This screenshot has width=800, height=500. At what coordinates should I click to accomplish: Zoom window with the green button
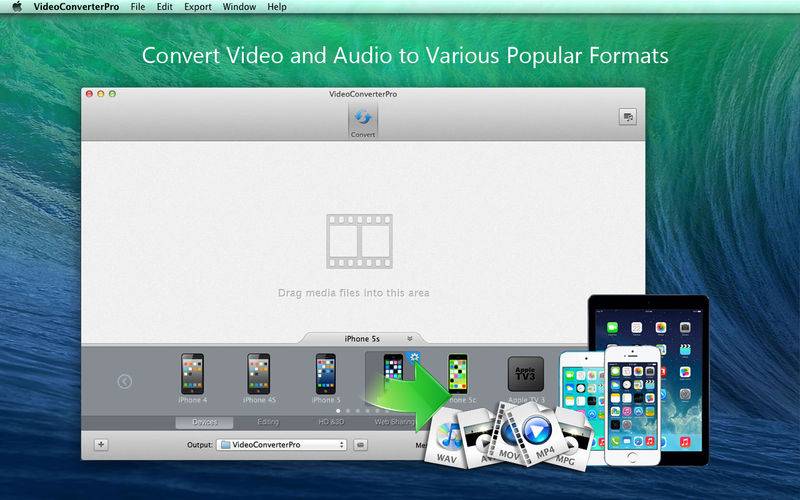click(x=112, y=94)
